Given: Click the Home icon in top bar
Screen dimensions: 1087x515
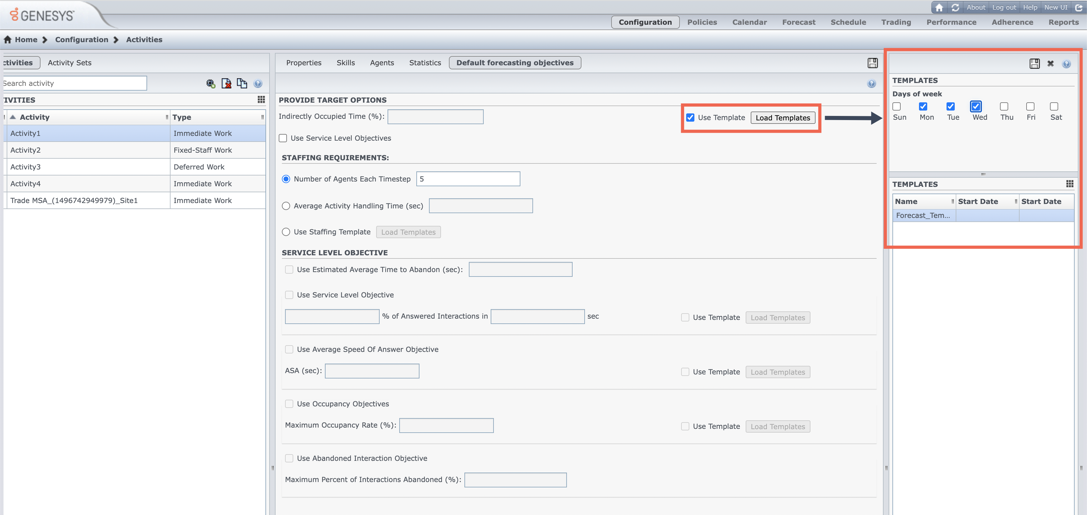Looking at the screenshot, I should point(938,7).
